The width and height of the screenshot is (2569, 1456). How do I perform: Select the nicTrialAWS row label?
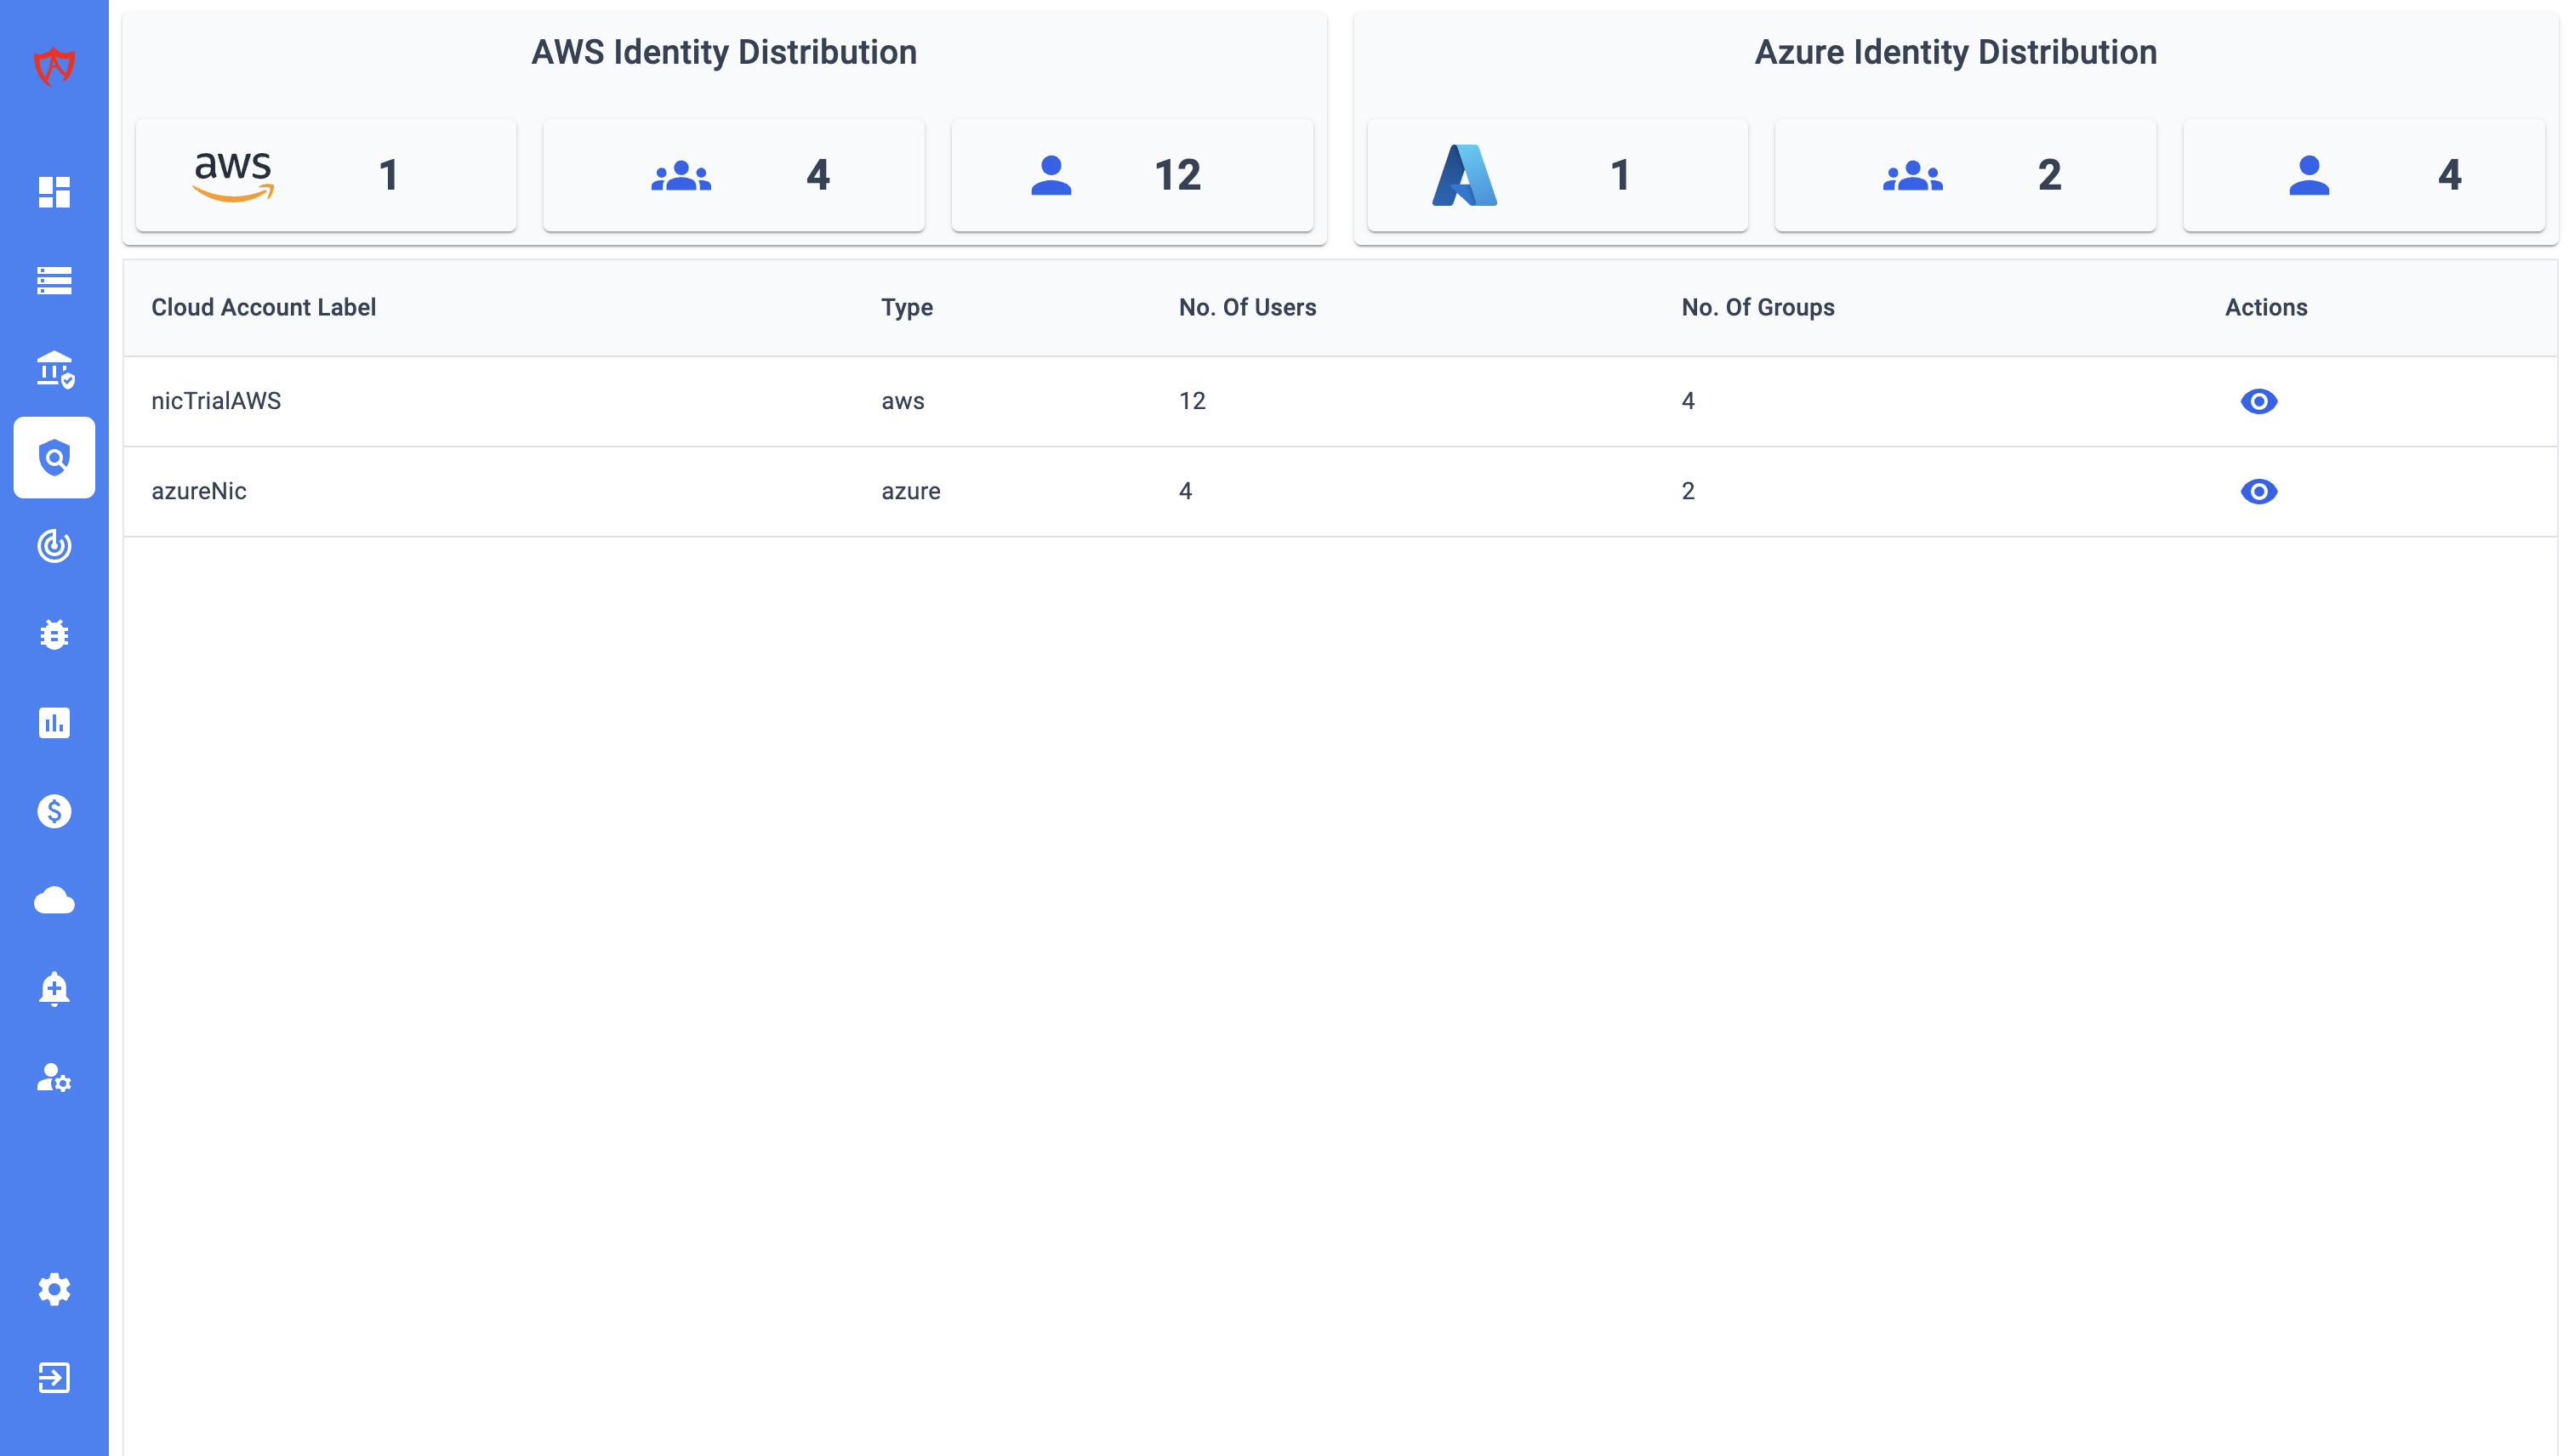pyautogui.click(x=216, y=401)
